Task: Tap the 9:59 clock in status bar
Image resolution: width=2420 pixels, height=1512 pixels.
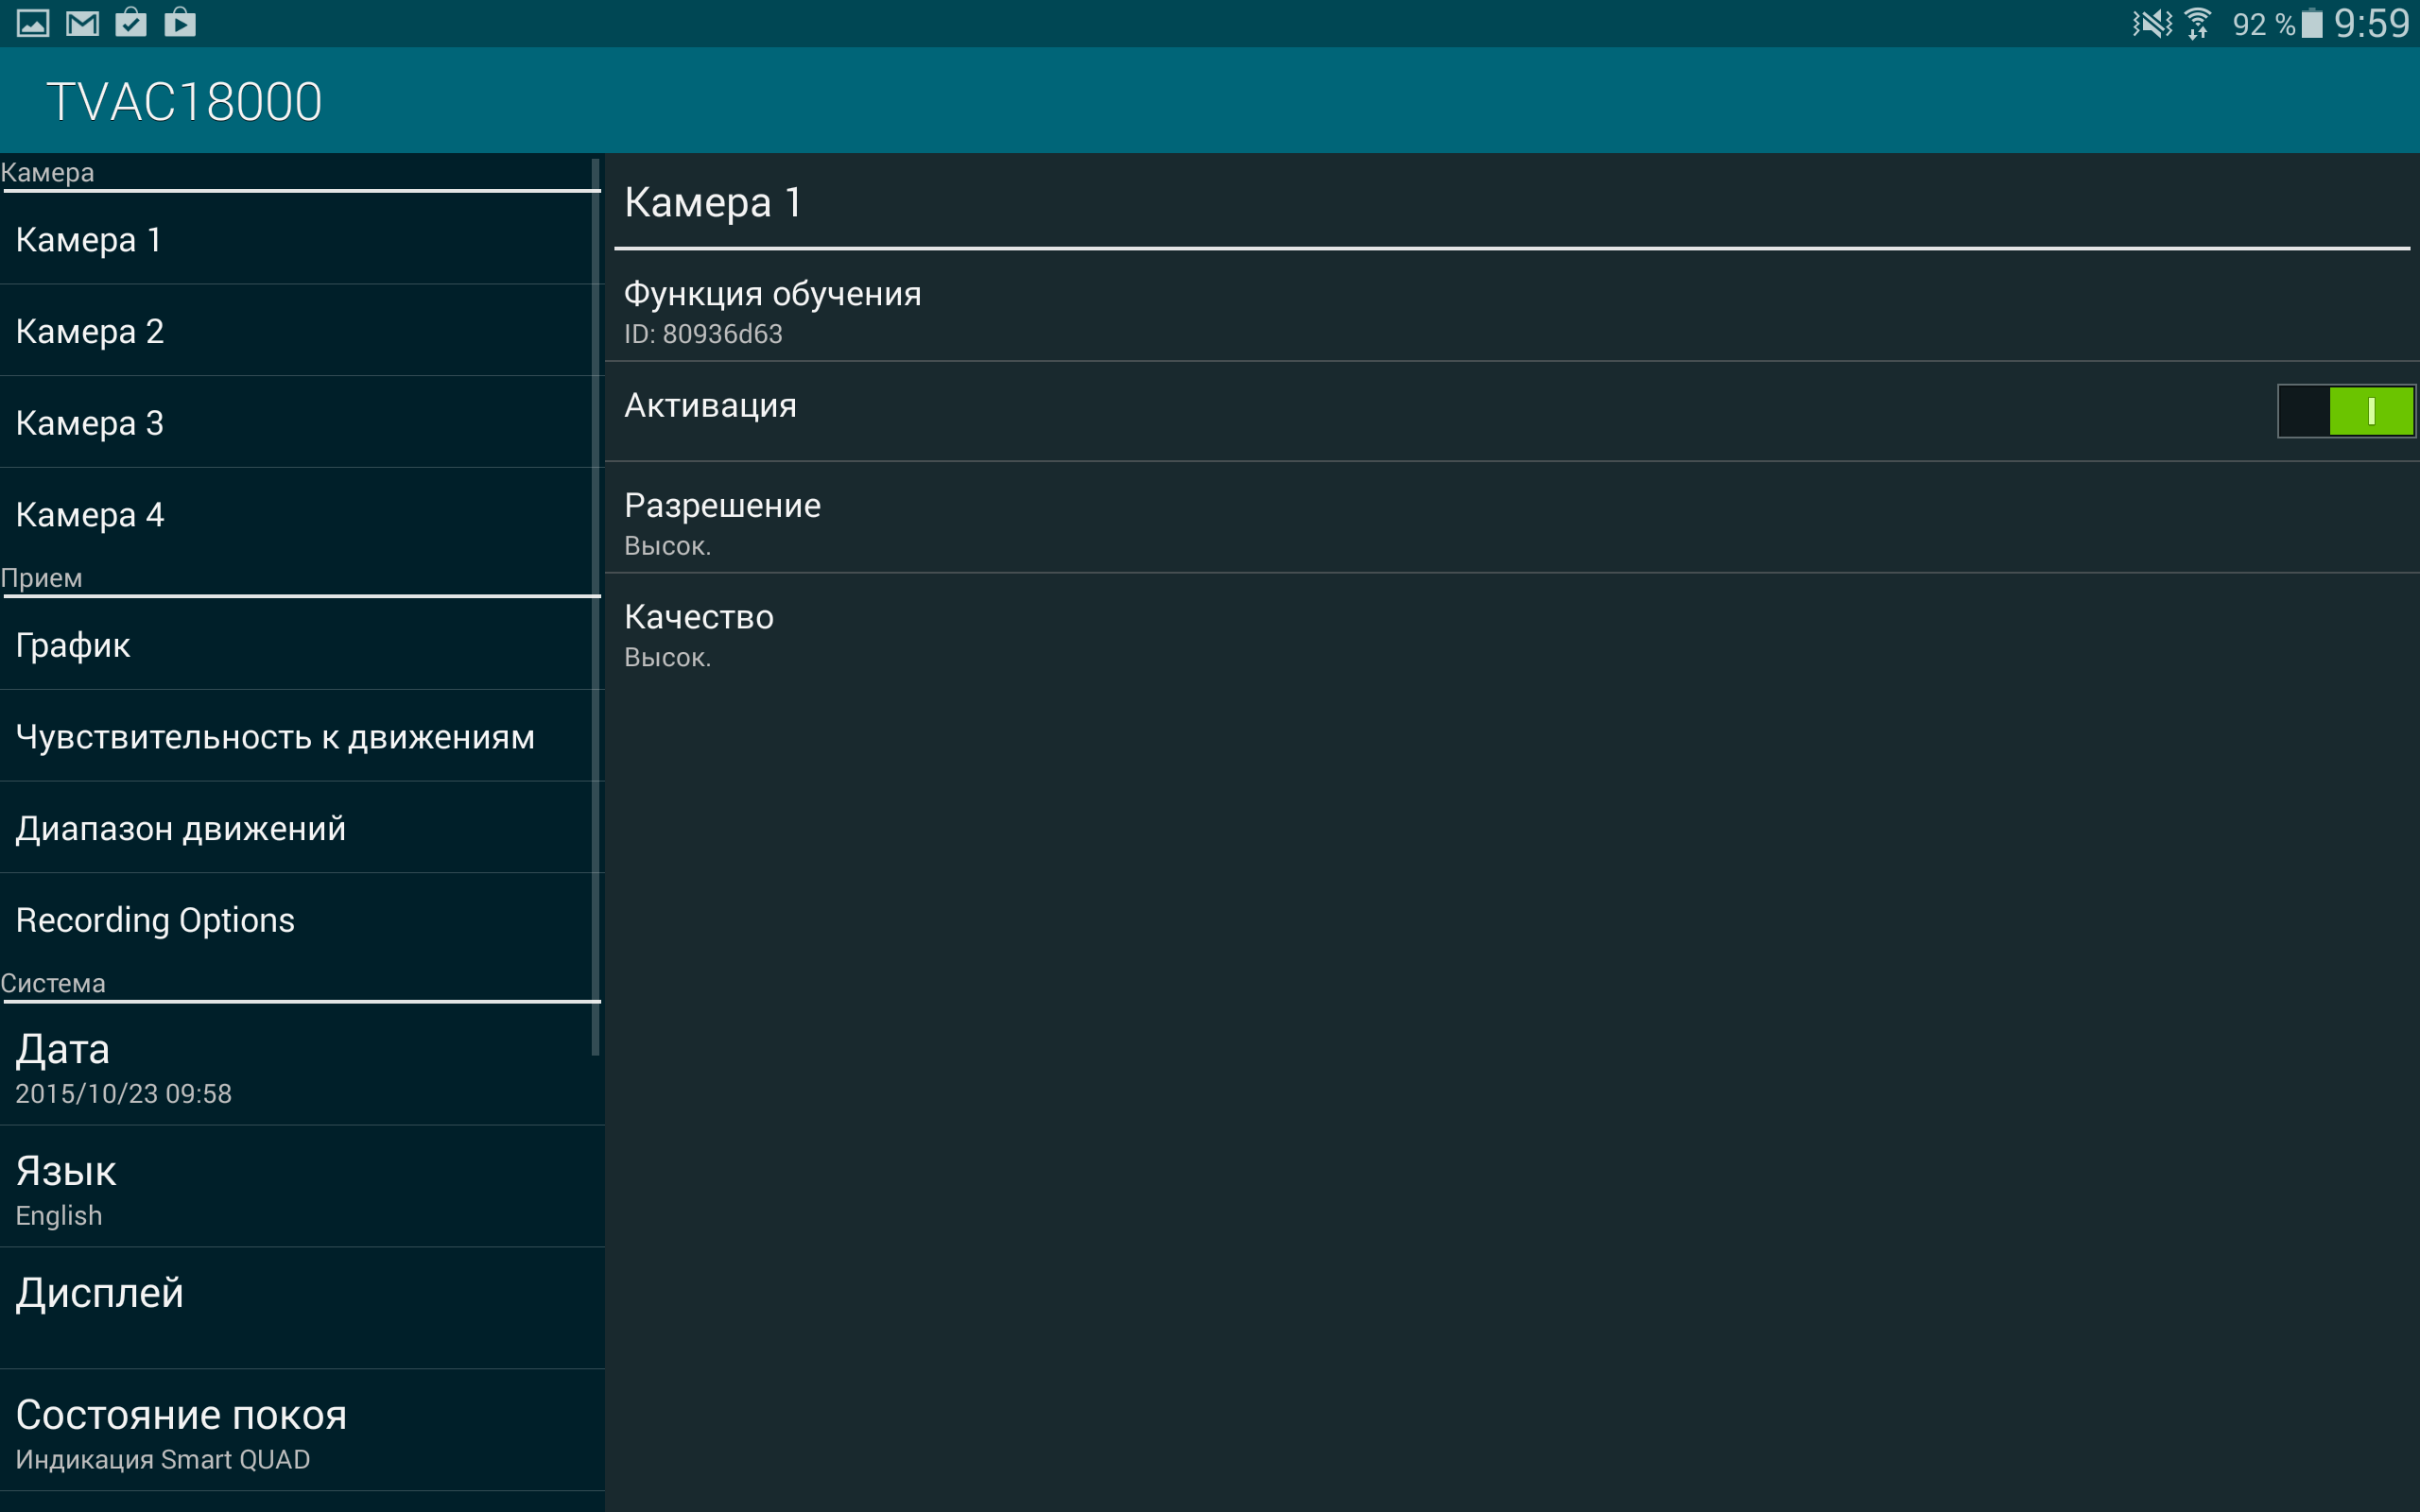Action: (x=2371, y=23)
